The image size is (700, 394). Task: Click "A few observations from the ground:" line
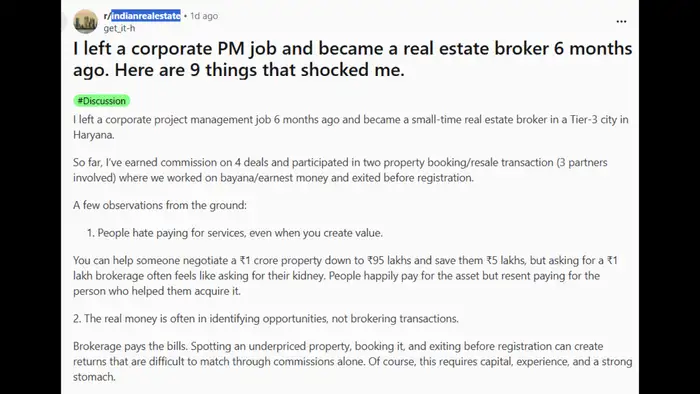pyautogui.click(x=160, y=205)
